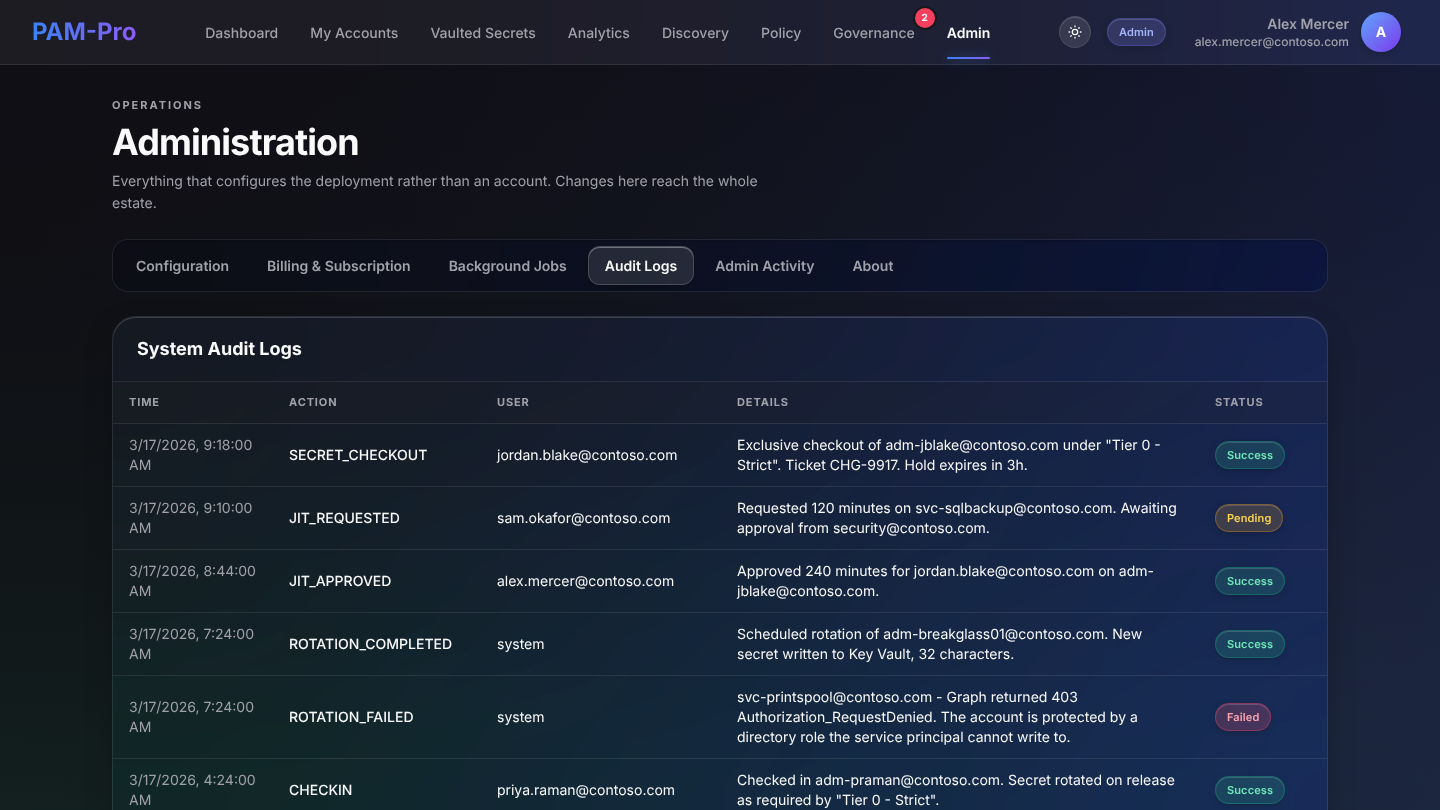Click the ACTION column header

tap(313, 402)
